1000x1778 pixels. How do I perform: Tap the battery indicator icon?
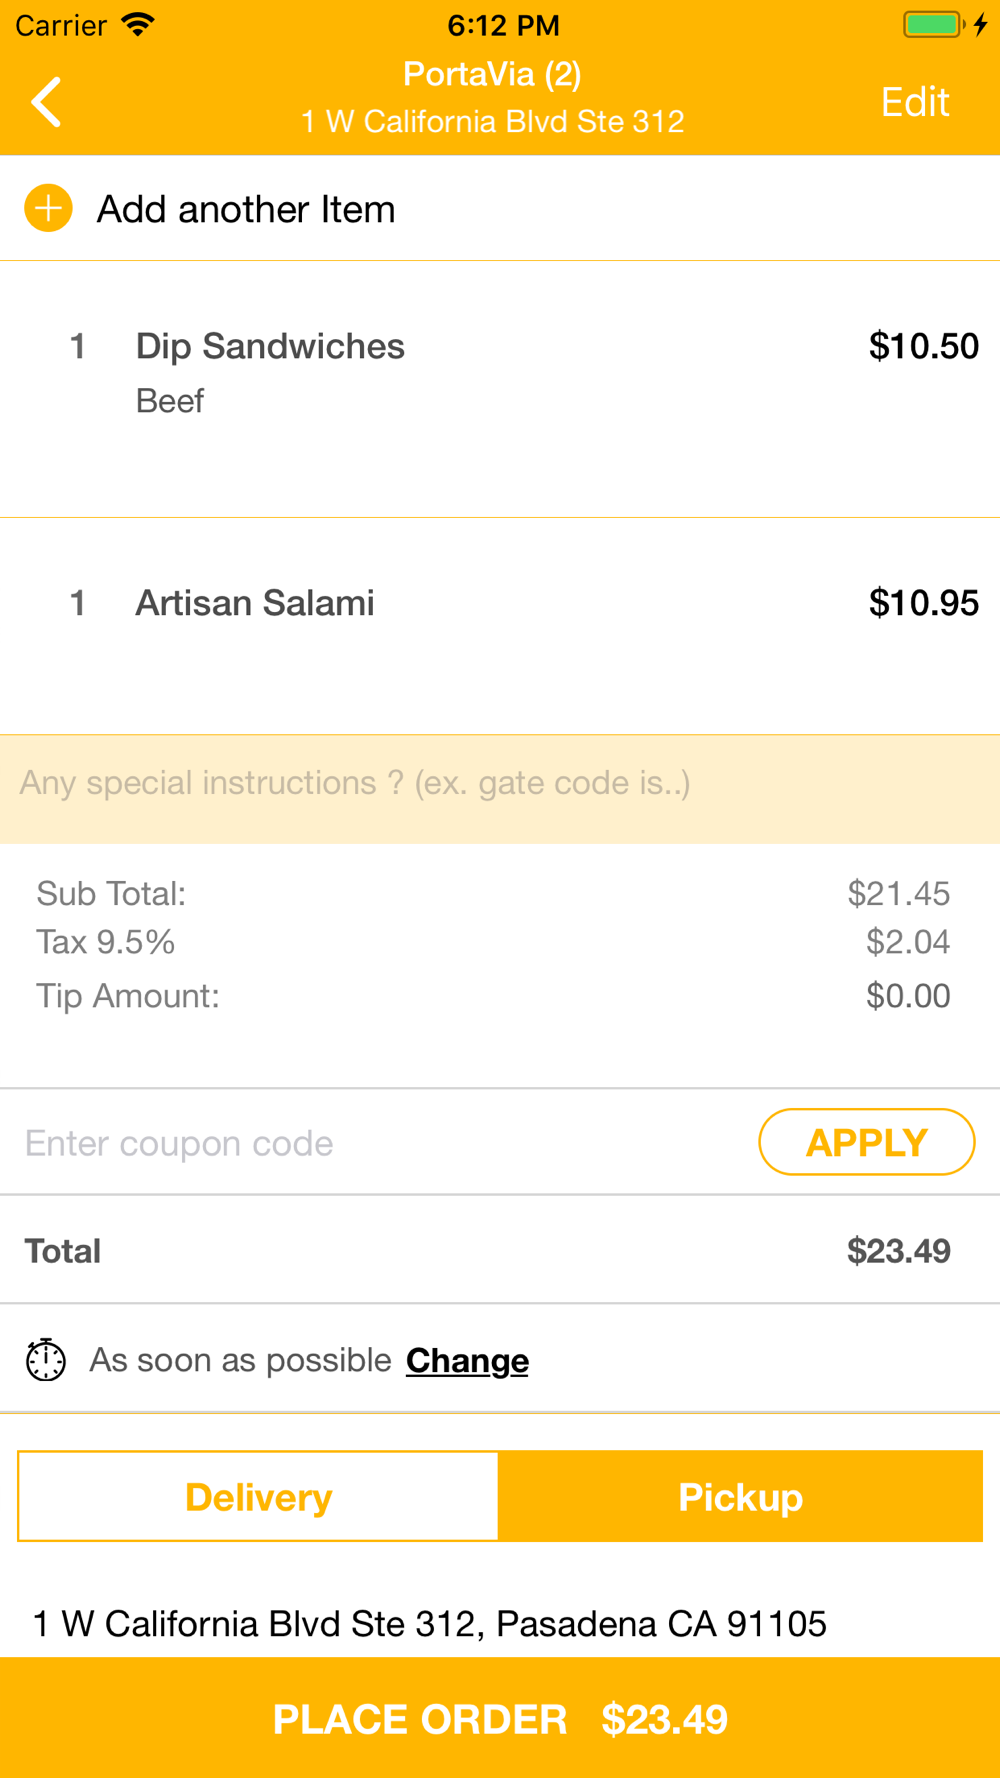(934, 25)
